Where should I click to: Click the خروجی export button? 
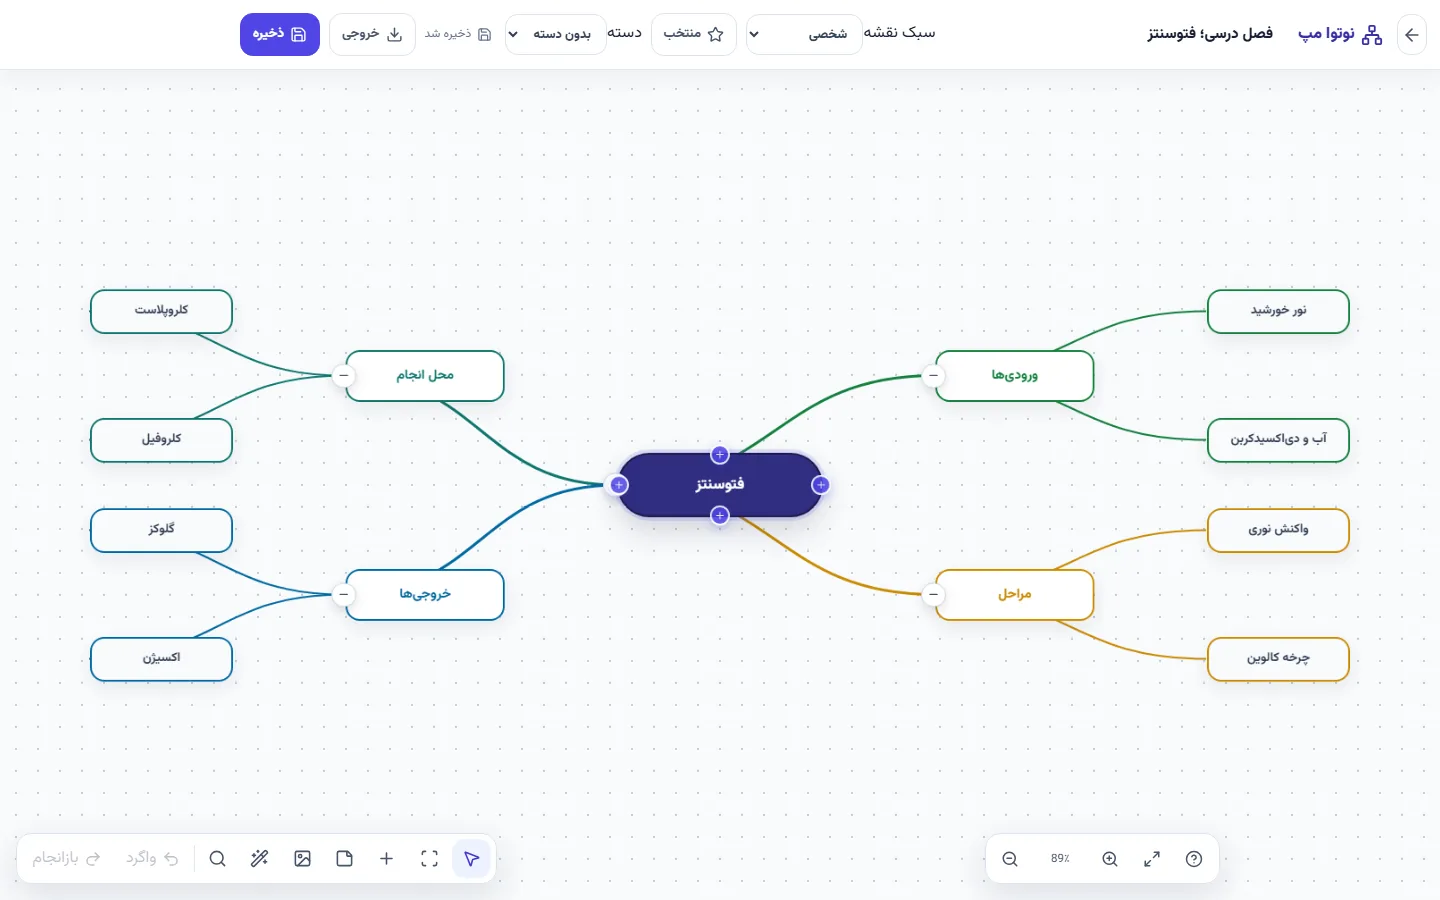pyautogui.click(x=372, y=34)
